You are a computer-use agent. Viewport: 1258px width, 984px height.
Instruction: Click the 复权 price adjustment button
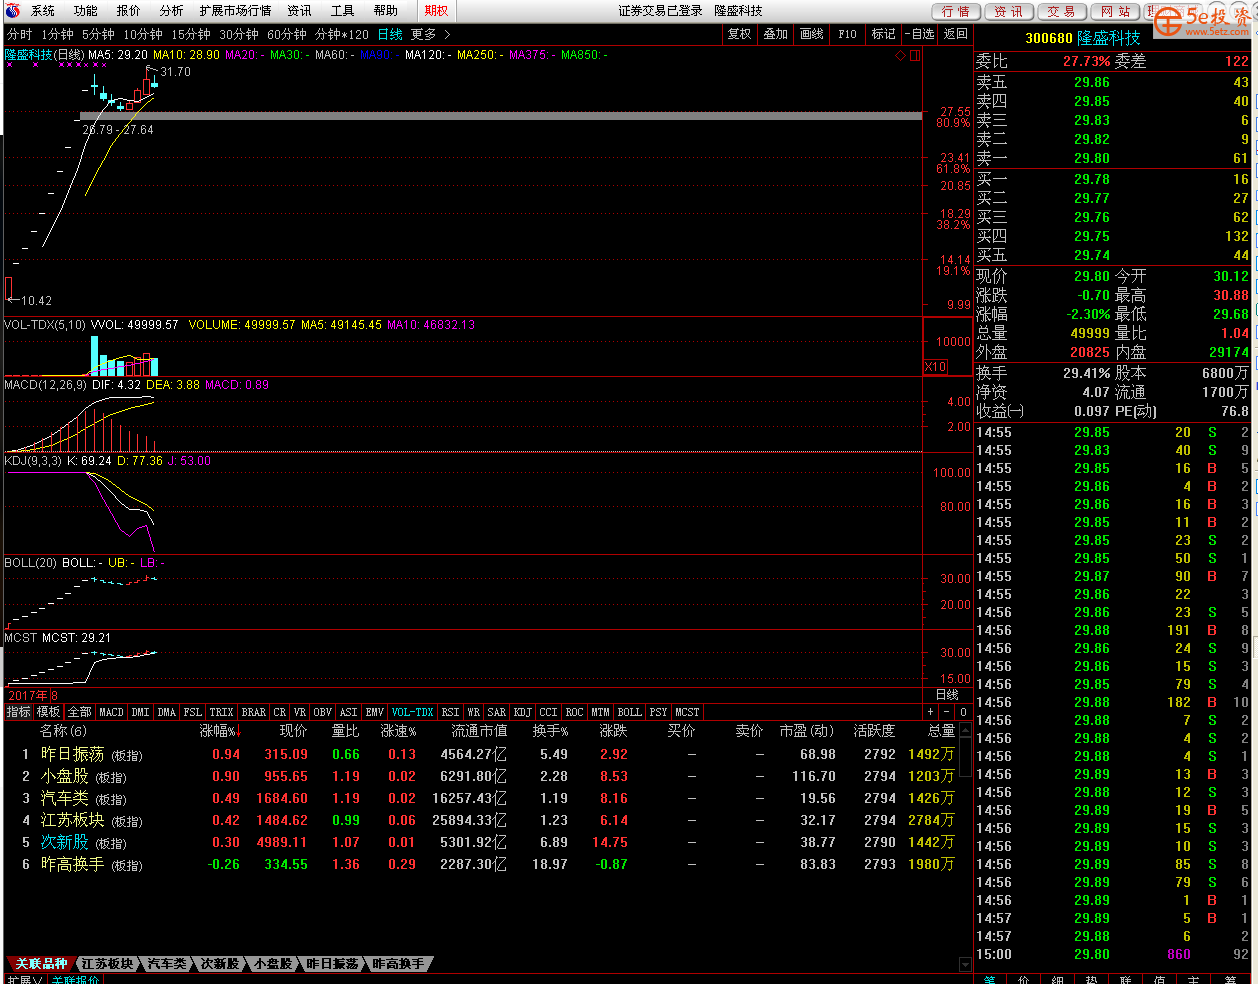[x=739, y=34]
